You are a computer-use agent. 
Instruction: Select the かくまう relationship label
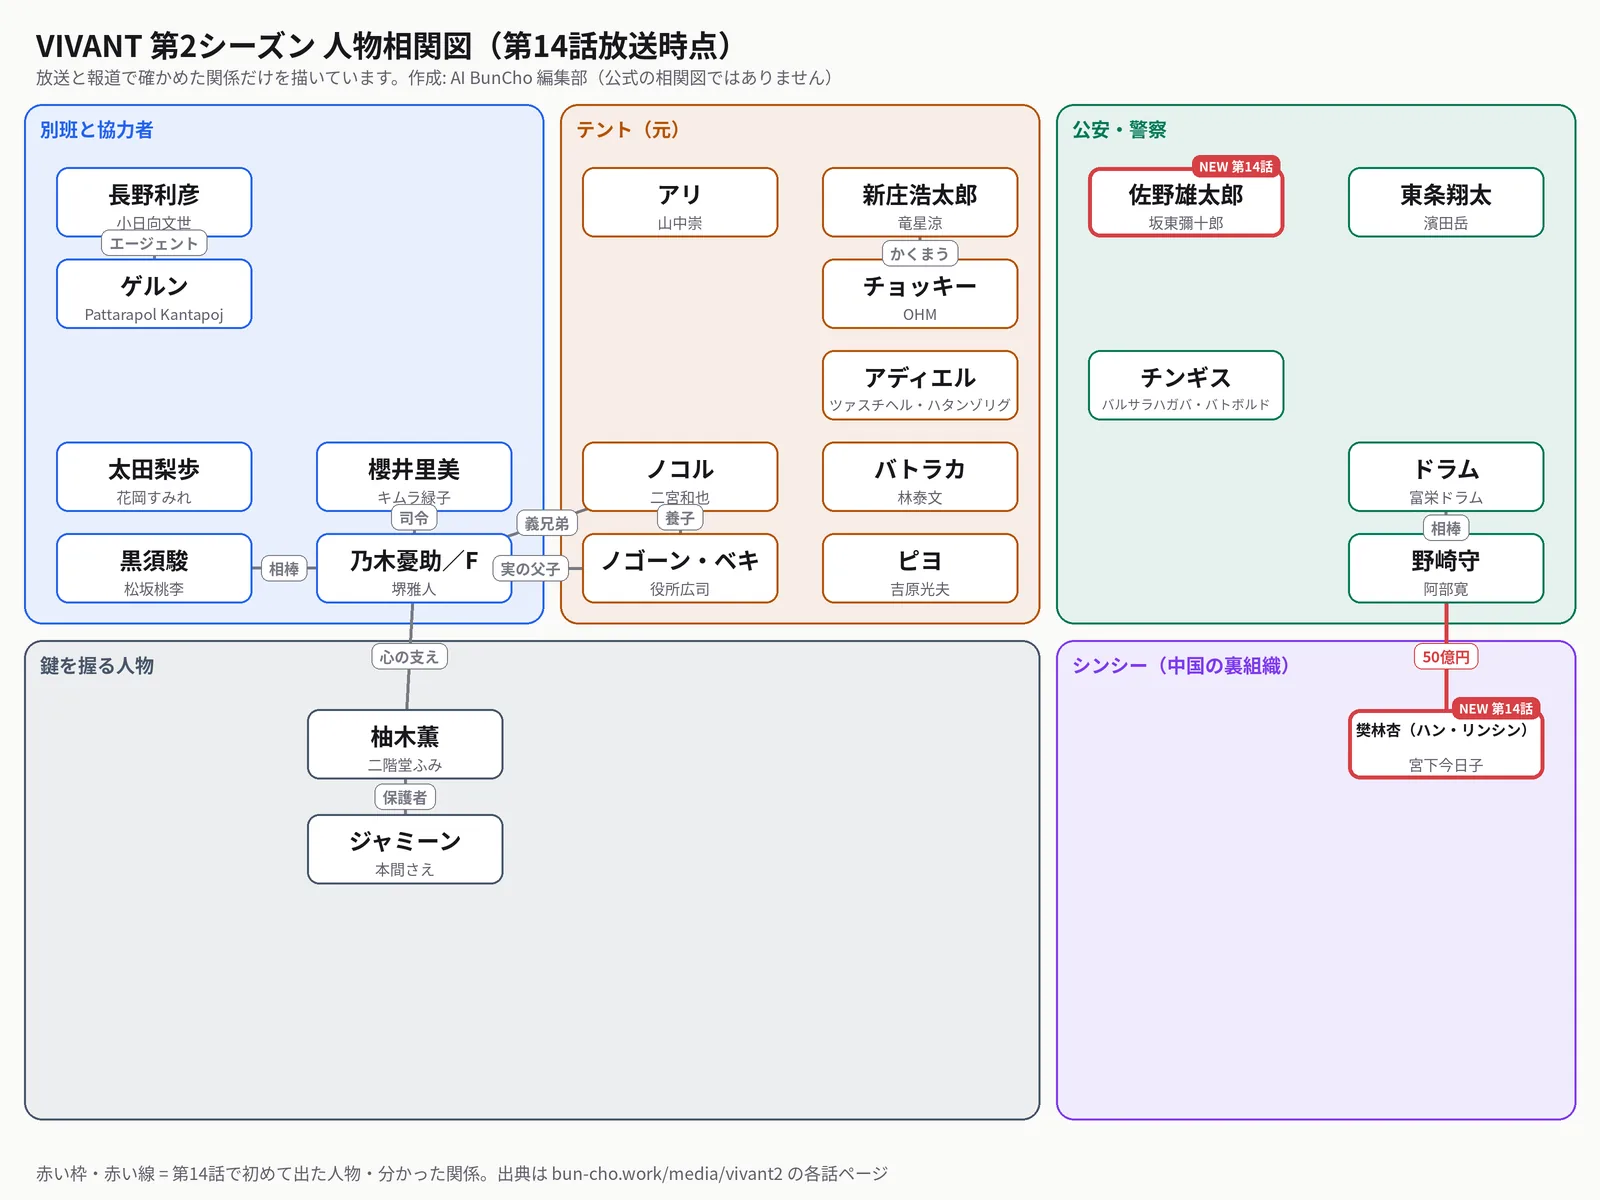[920, 253]
